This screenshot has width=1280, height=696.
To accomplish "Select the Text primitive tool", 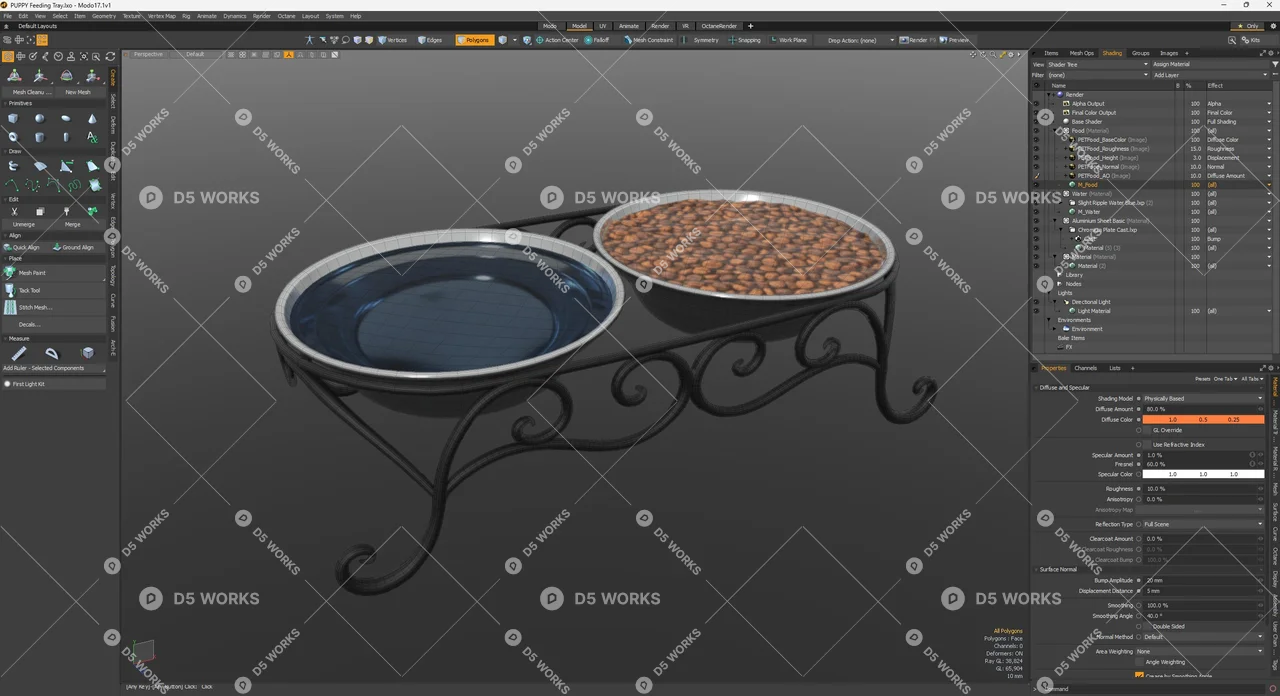I will 92,137.
